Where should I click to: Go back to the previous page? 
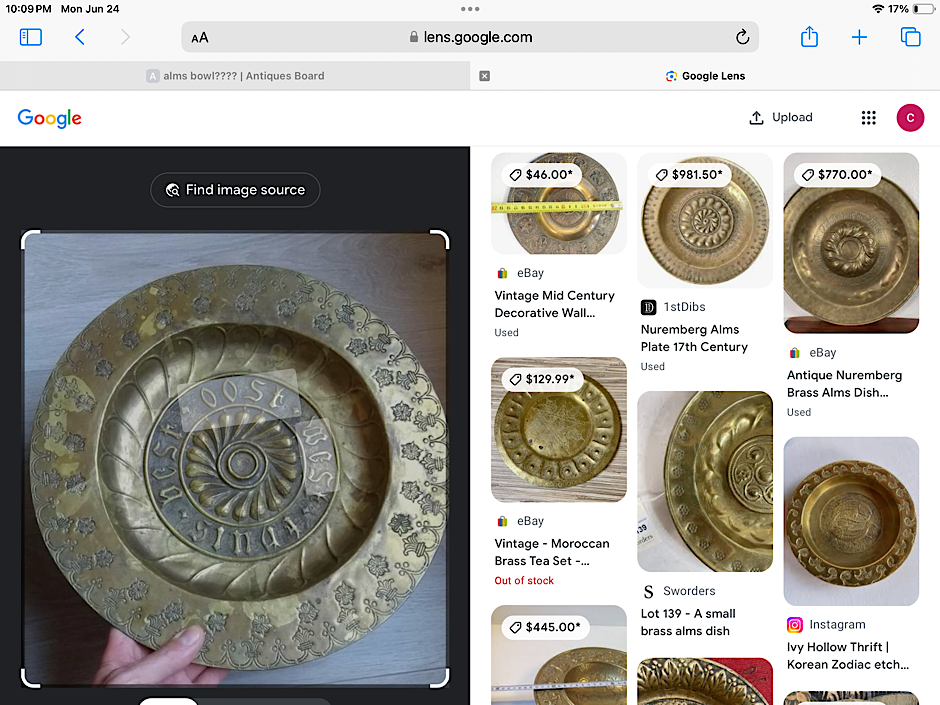(80, 37)
